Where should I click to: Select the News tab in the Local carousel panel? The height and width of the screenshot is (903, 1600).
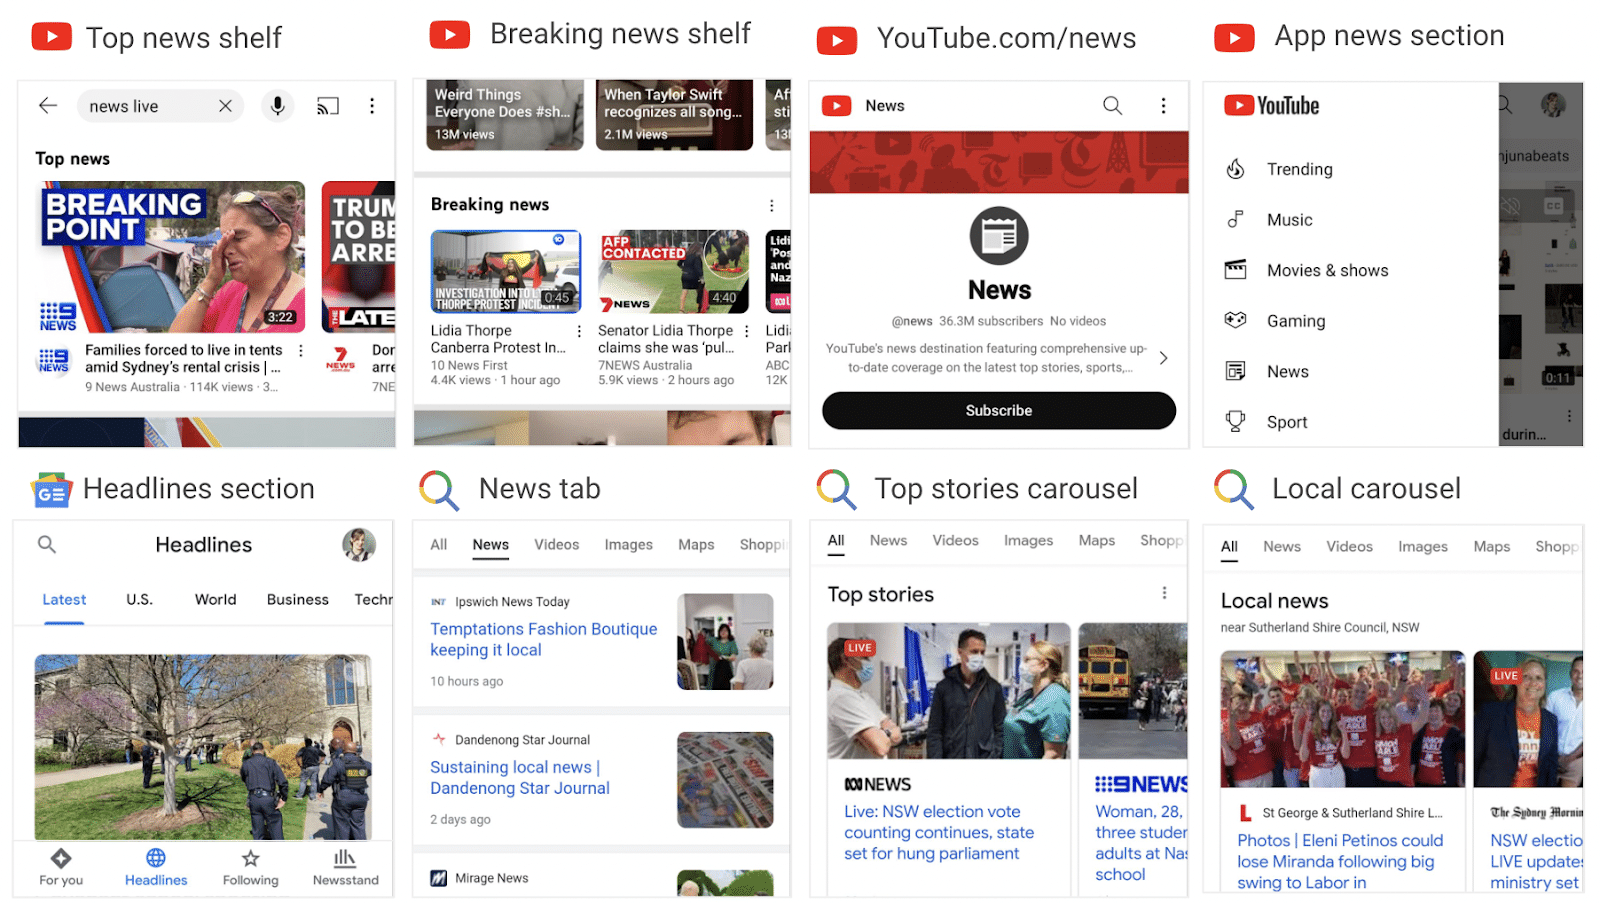[1281, 547]
